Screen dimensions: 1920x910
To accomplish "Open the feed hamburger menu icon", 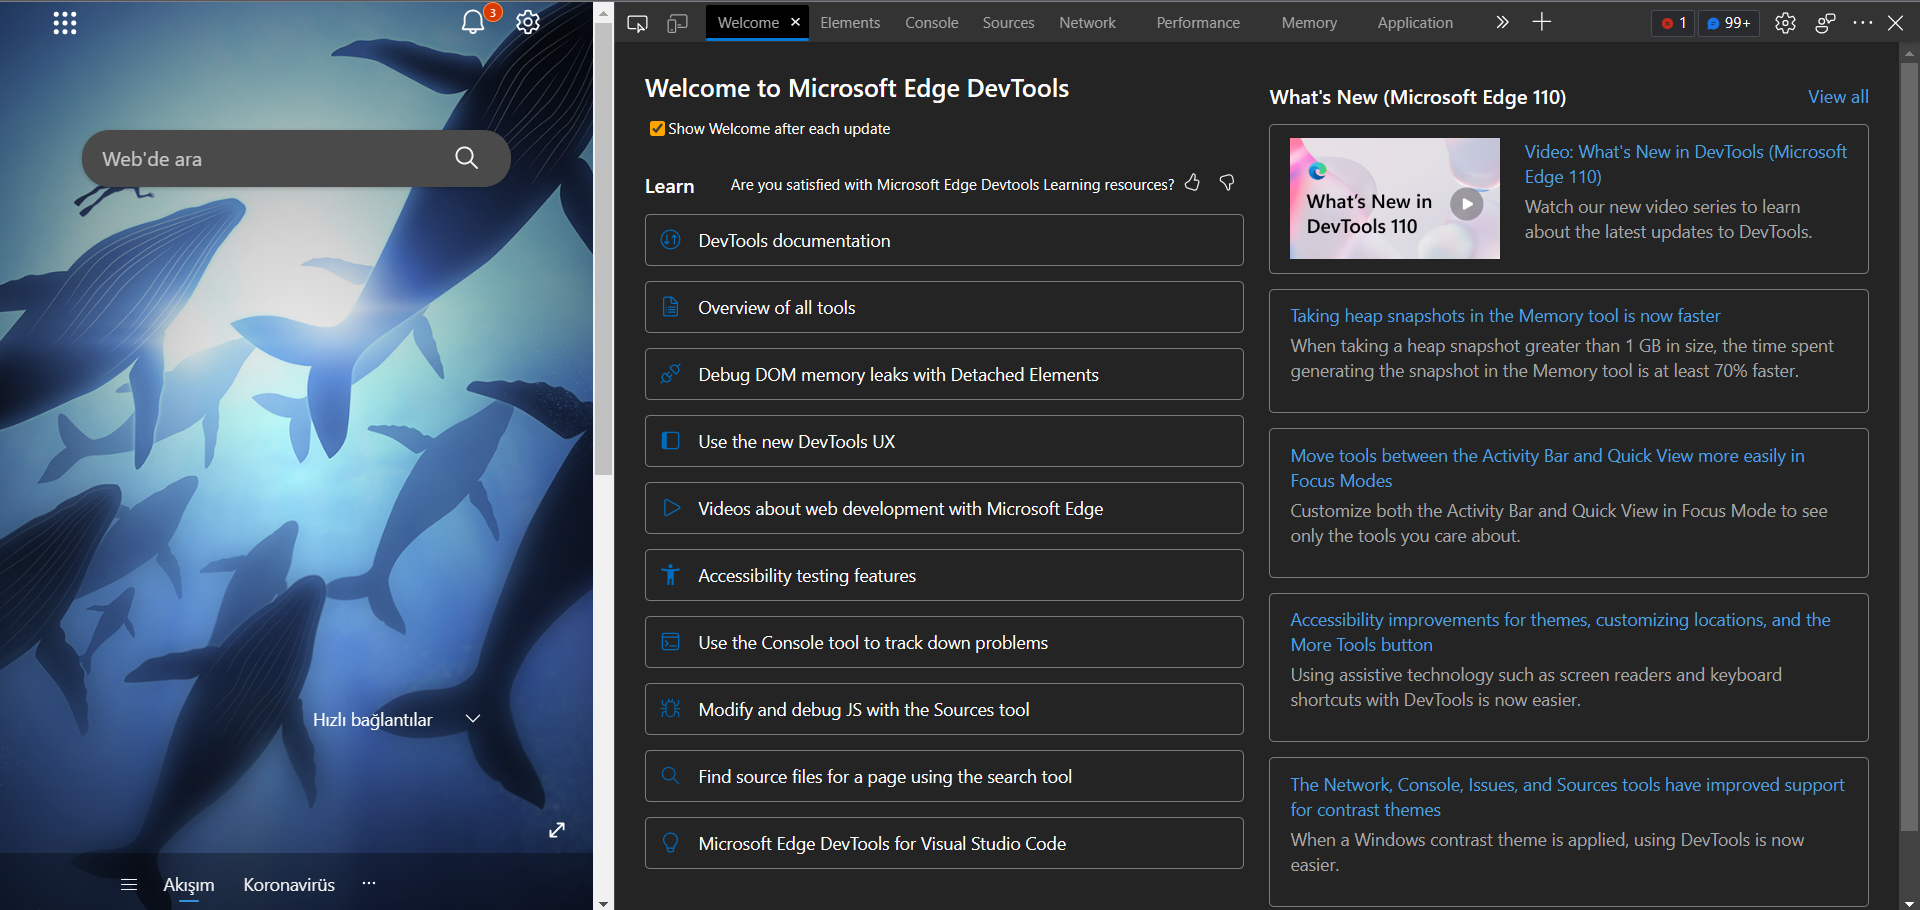I will (128, 884).
